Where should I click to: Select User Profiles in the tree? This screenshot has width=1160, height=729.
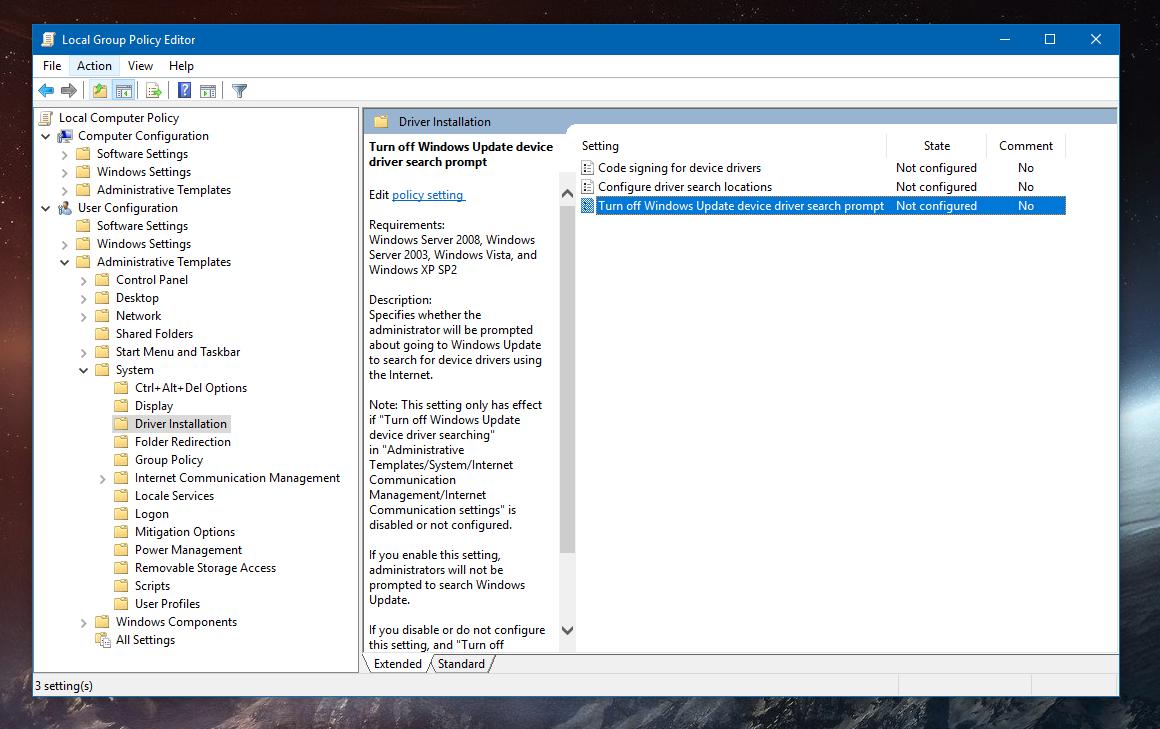[x=167, y=604]
